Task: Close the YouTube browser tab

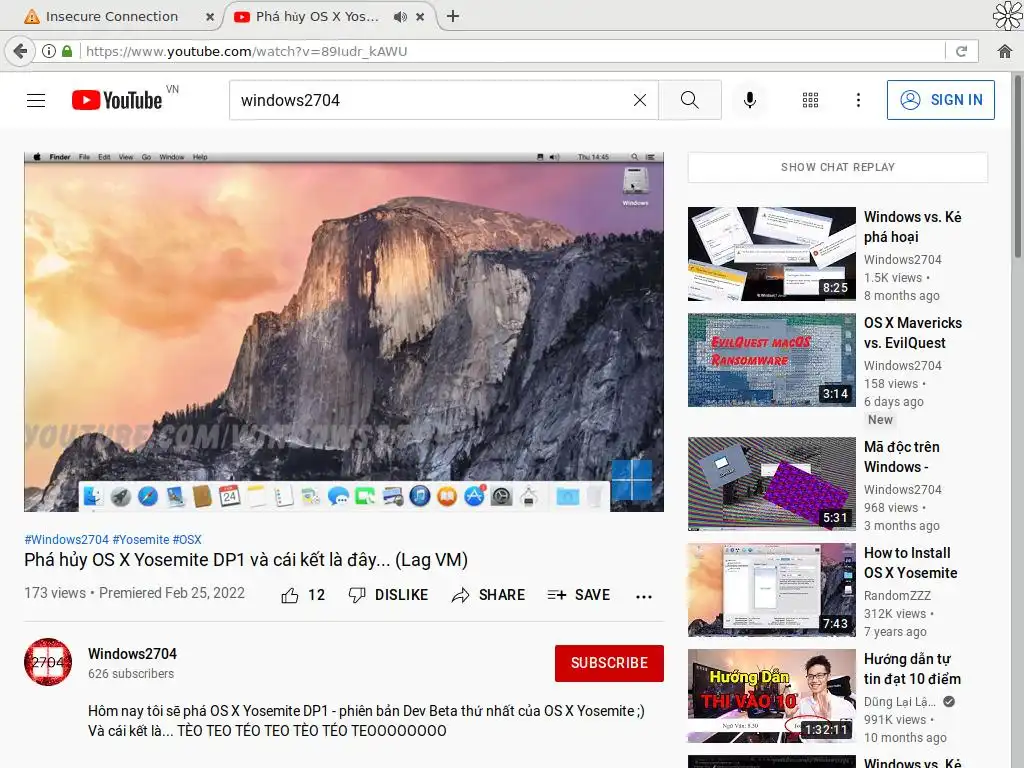Action: coord(421,17)
